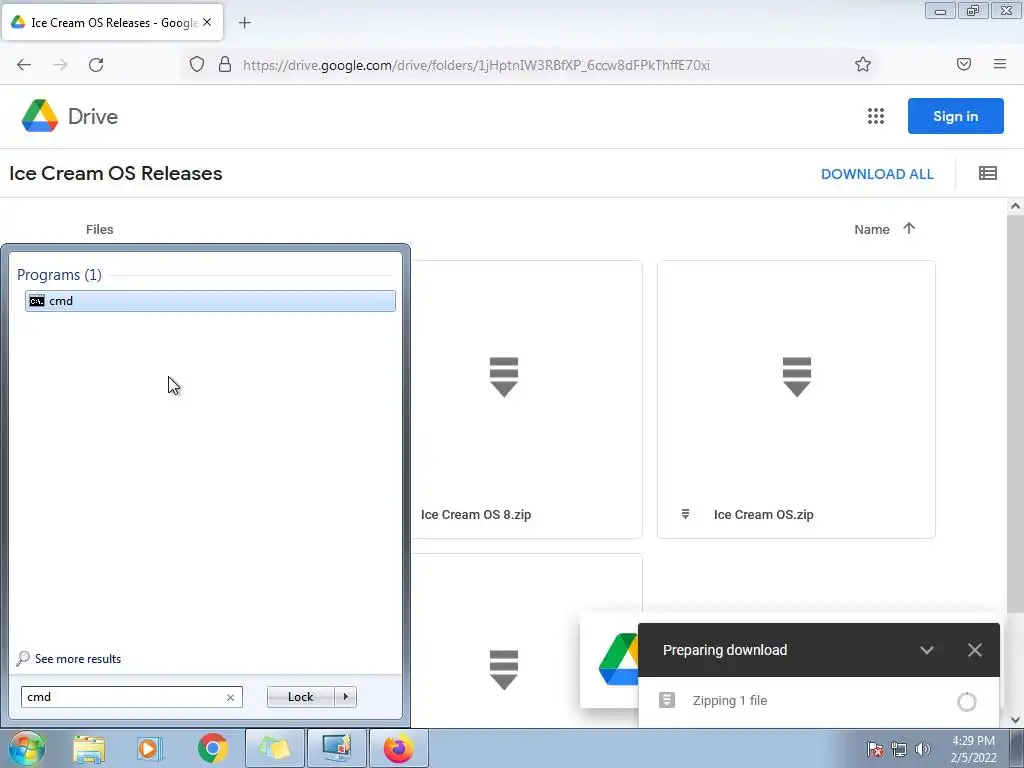Click the Sign in button
The height and width of the screenshot is (768, 1024).
(955, 116)
